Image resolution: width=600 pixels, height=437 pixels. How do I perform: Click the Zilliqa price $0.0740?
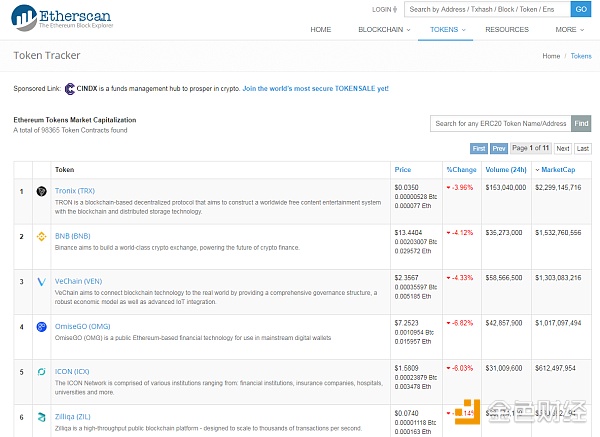(406, 413)
